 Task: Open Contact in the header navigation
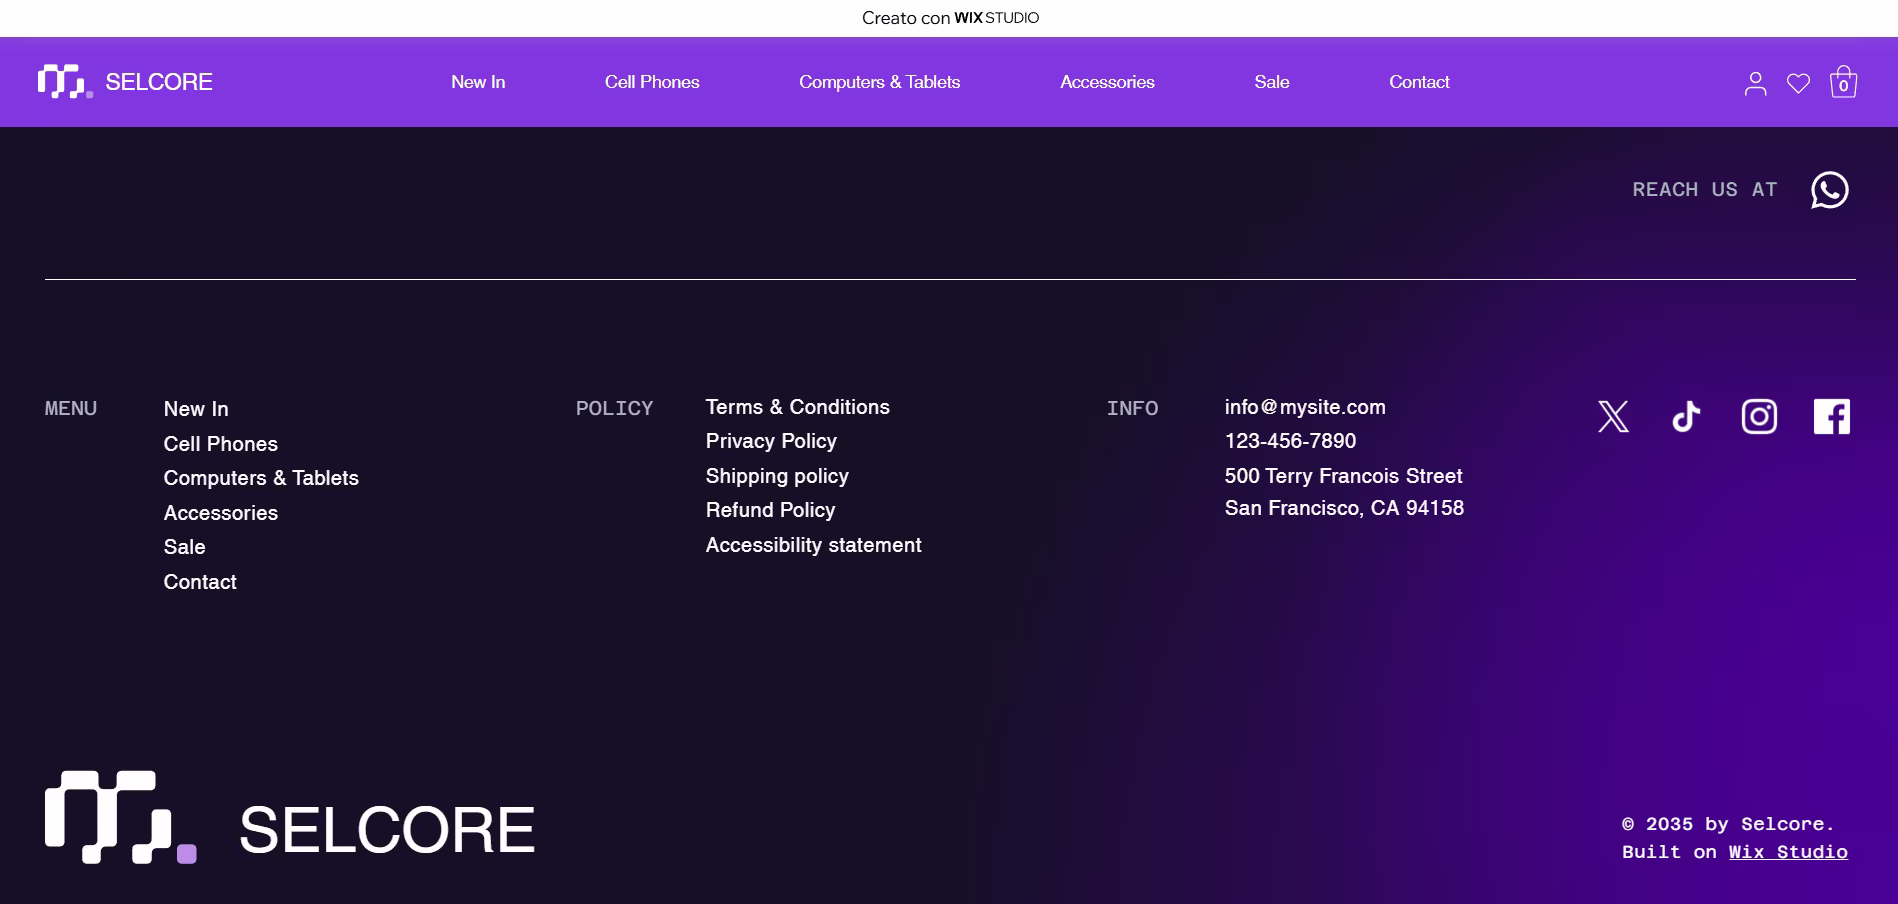tap(1419, 82)
